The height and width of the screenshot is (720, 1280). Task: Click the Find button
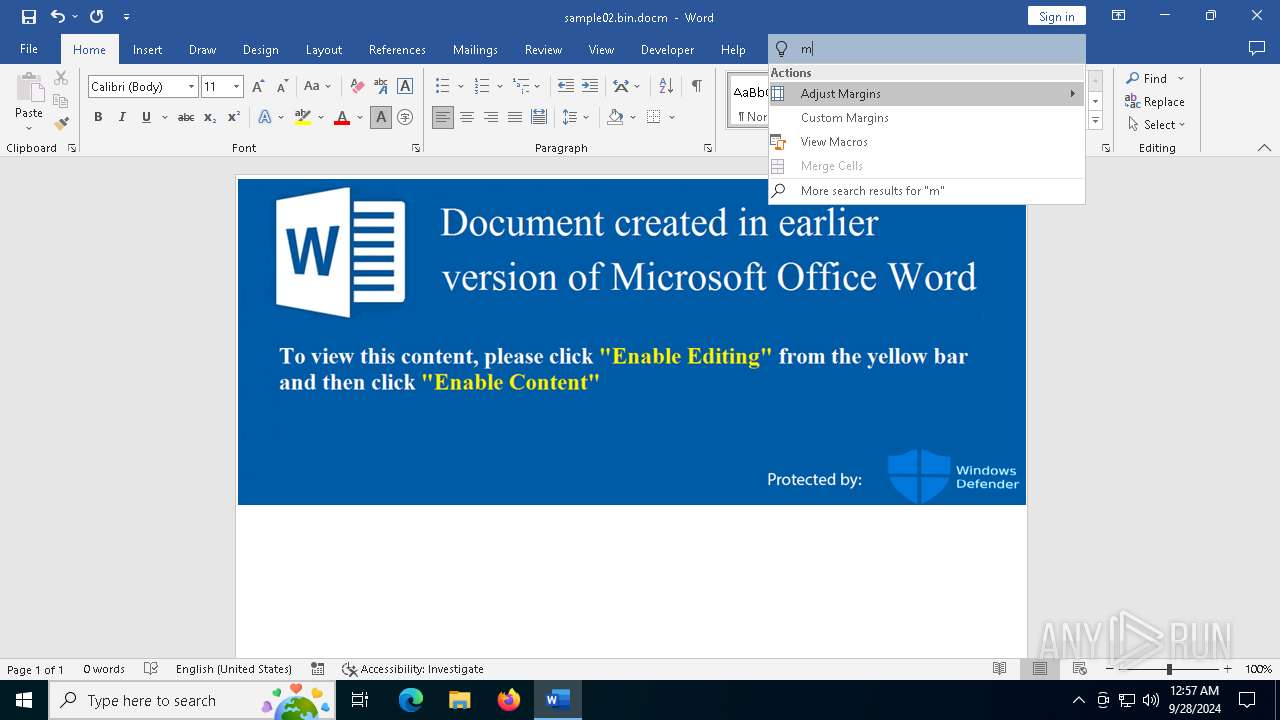click(x=1146, y=78)
